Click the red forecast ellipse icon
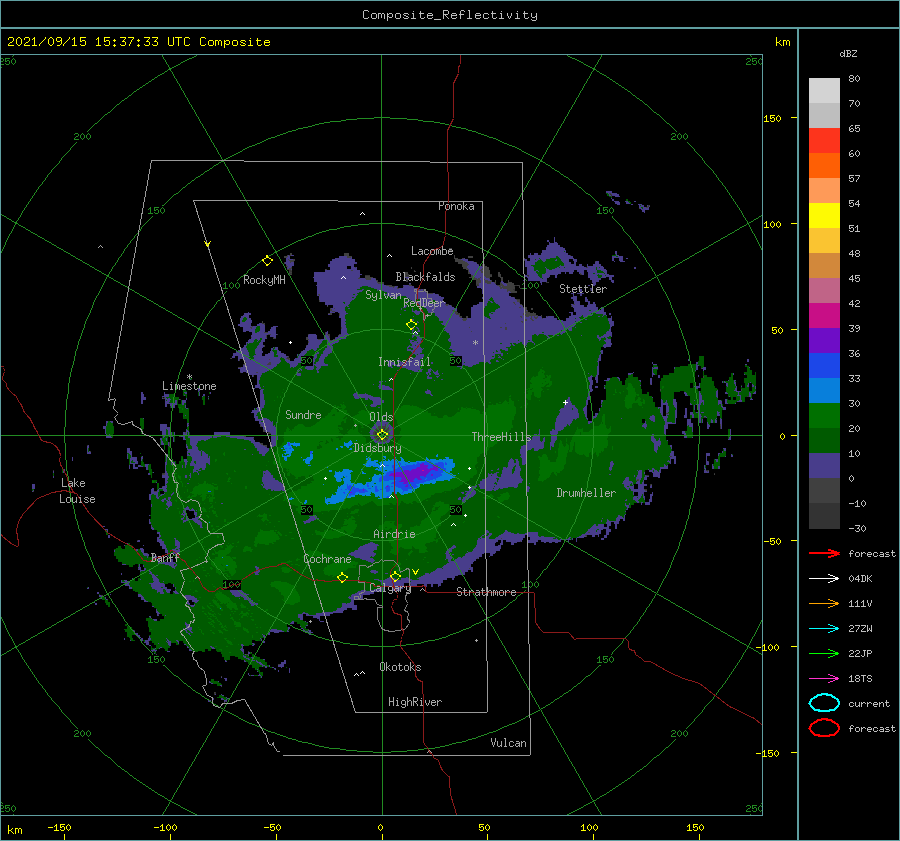The image size is (900, 841). (824, 728)
